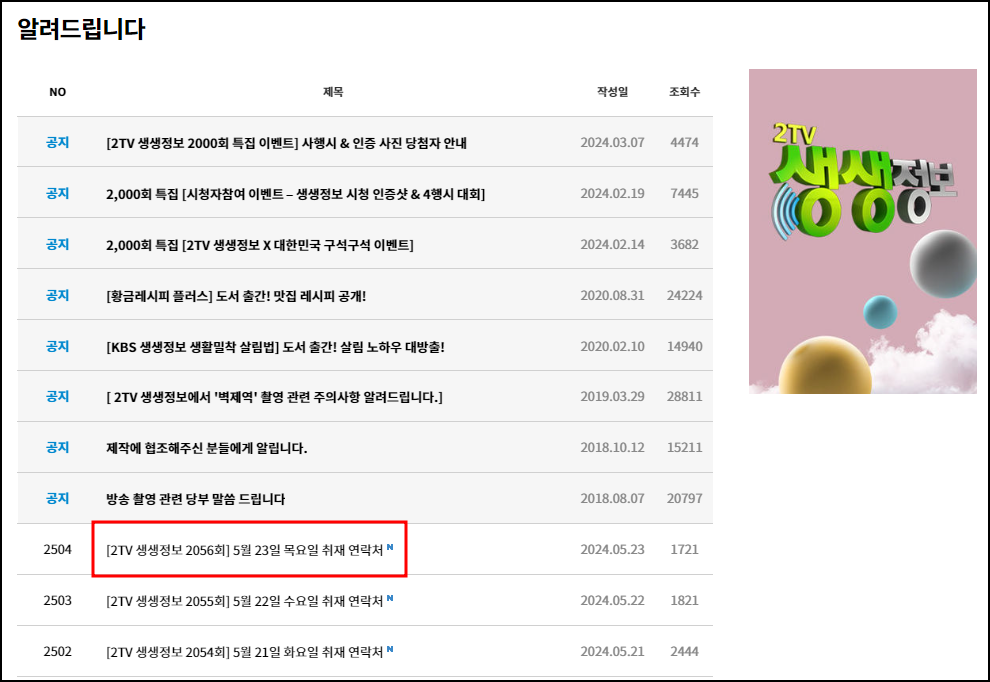Open post 2056회 5월 23일 목요일 취재 연락처
The image size is (990, 682).
(244, 550)
